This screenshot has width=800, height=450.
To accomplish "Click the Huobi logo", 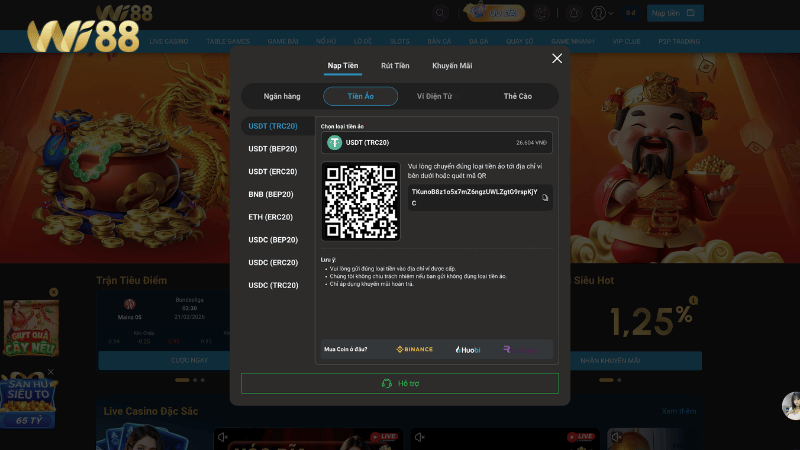I will tap(467, 349).
